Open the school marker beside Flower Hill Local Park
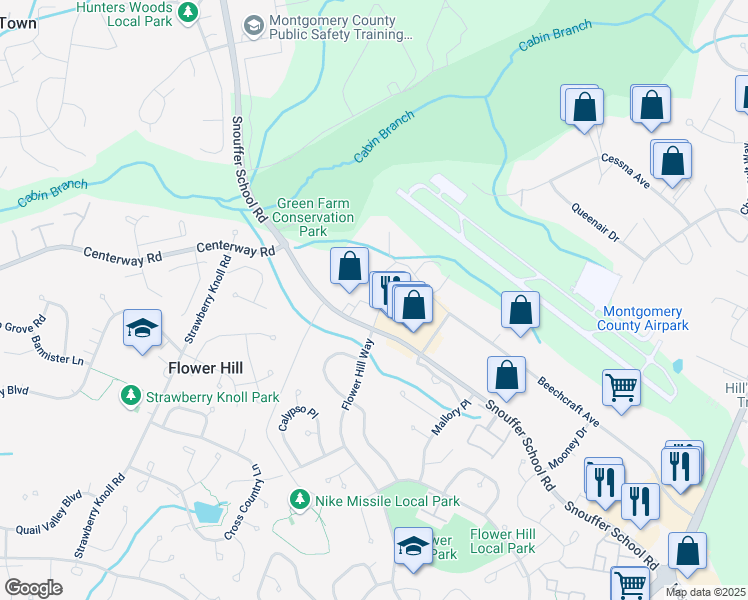 414,546
